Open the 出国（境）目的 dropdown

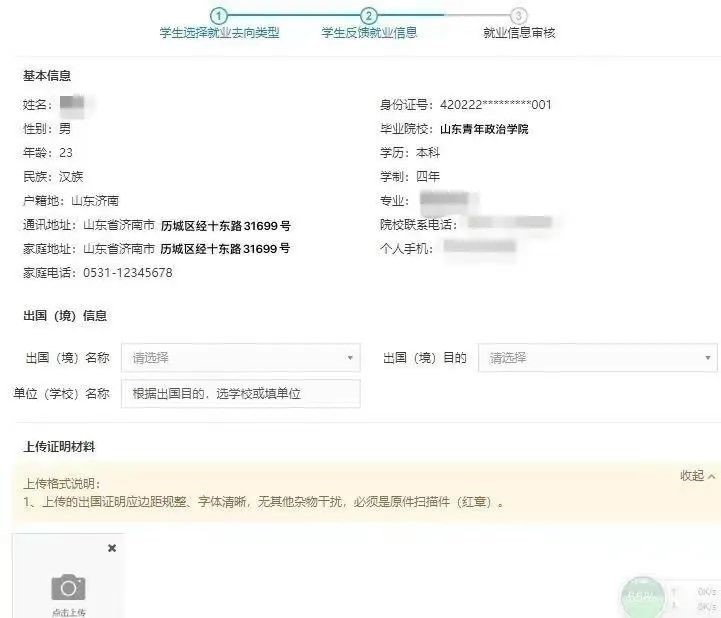[597, 358]
